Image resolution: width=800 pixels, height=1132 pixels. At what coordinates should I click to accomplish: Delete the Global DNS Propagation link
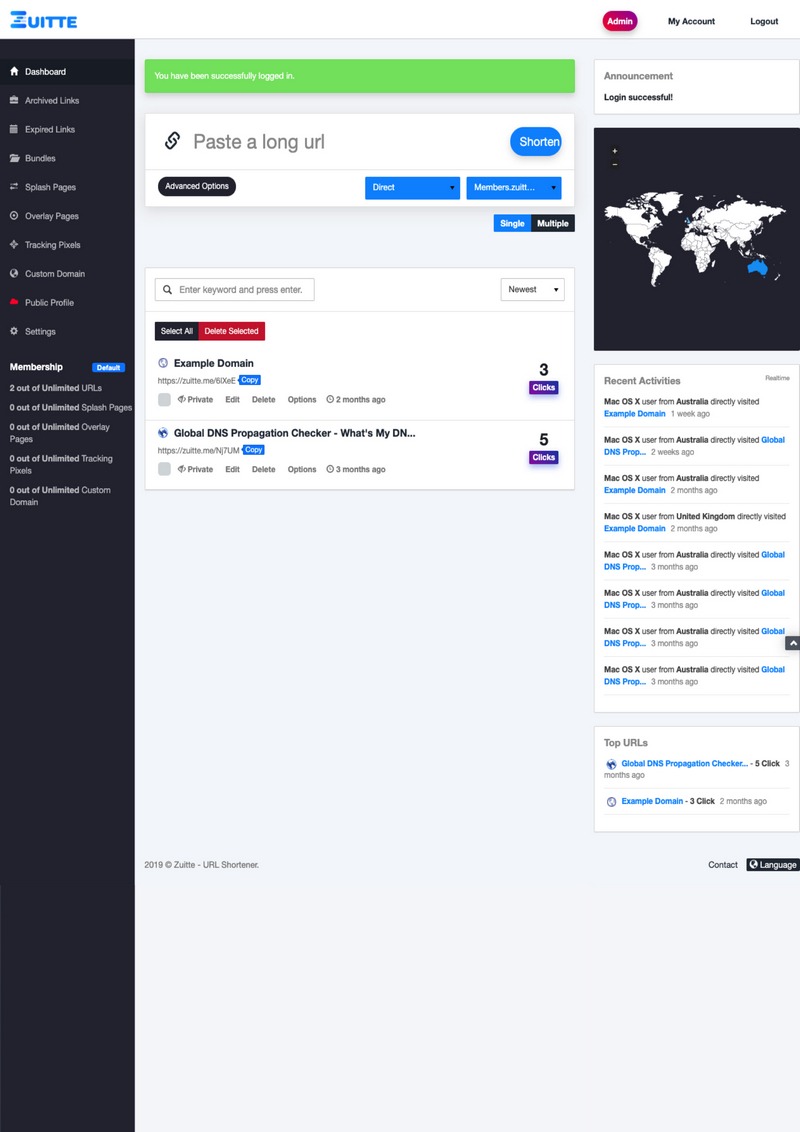coord(264,469)
